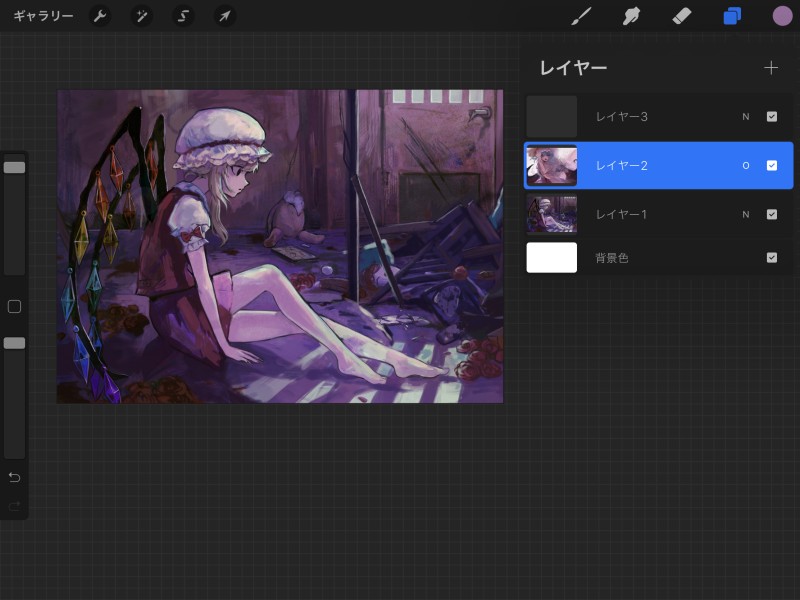The height and width of the screenshot is (600, 800).
Task: Open blend mode O of レイヤー2
Action: click(745, 165)
